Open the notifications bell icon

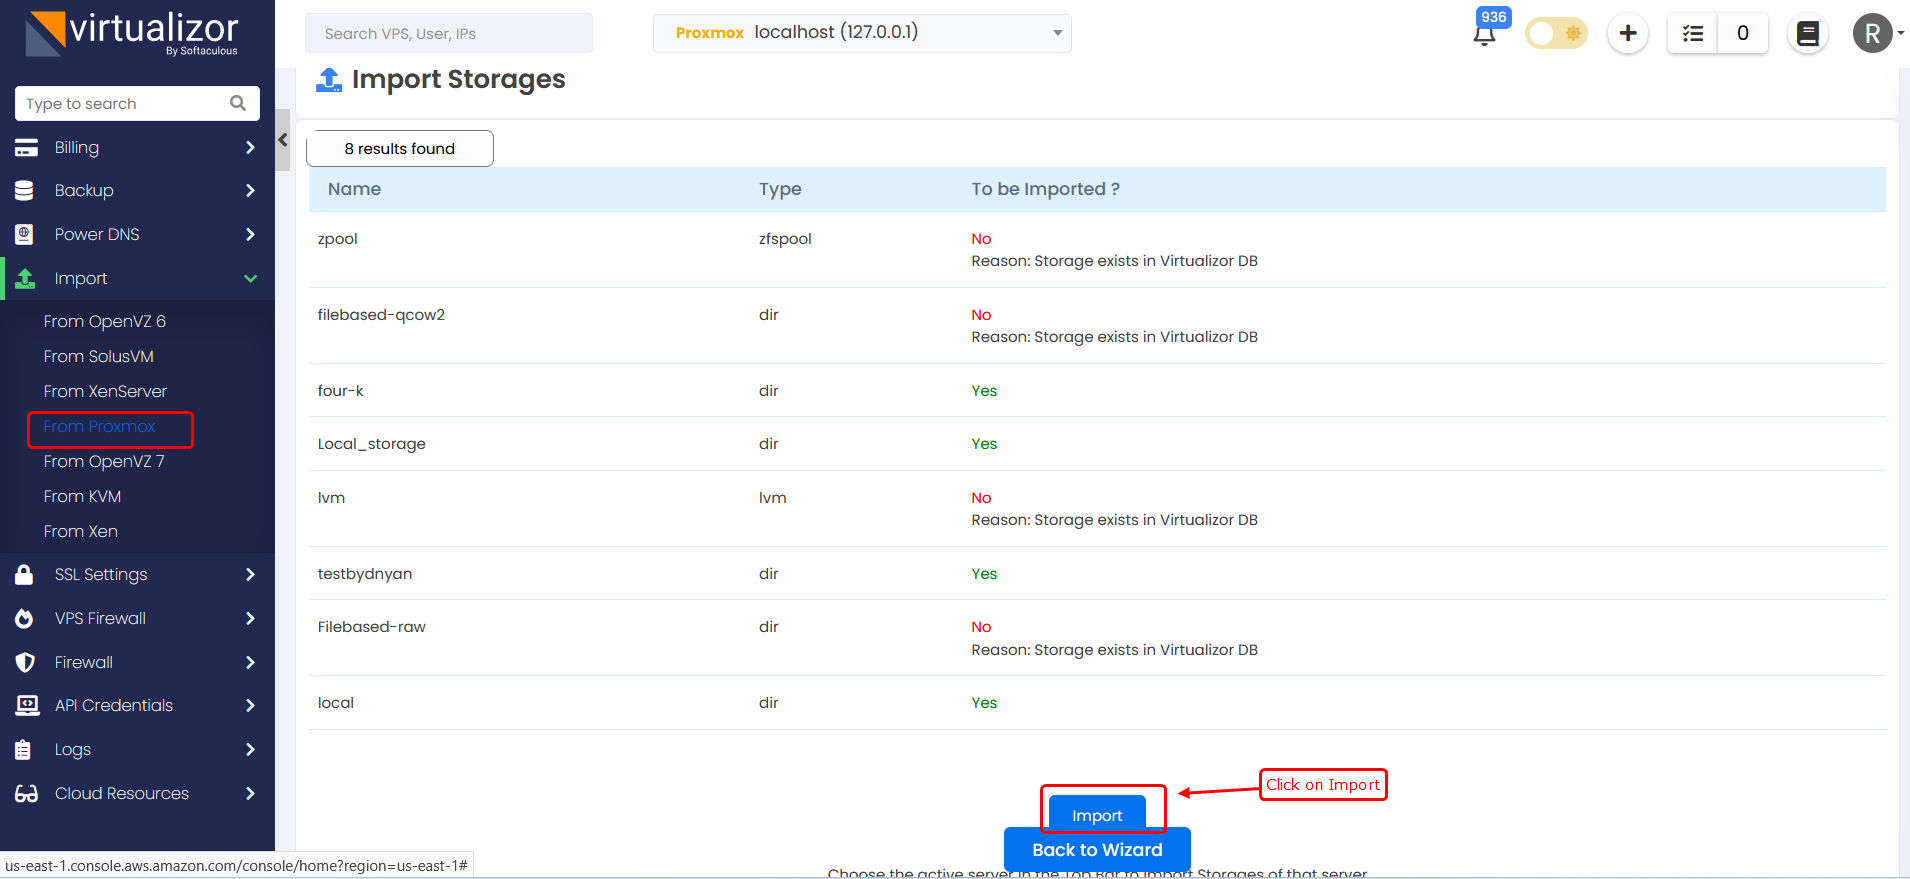click(x=1484, y=35)
